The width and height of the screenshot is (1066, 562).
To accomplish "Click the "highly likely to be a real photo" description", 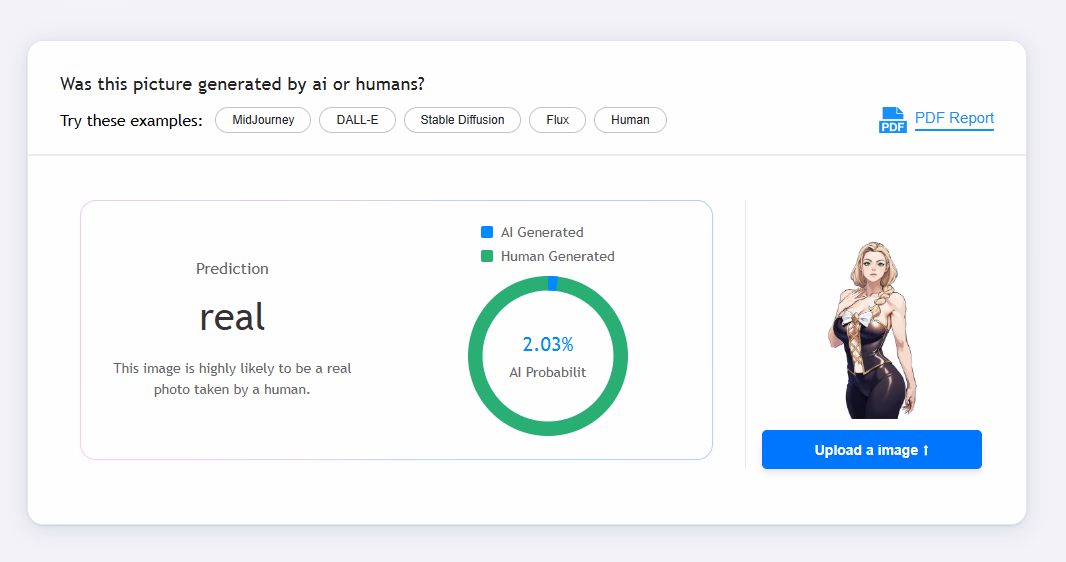I will (232, 379).
